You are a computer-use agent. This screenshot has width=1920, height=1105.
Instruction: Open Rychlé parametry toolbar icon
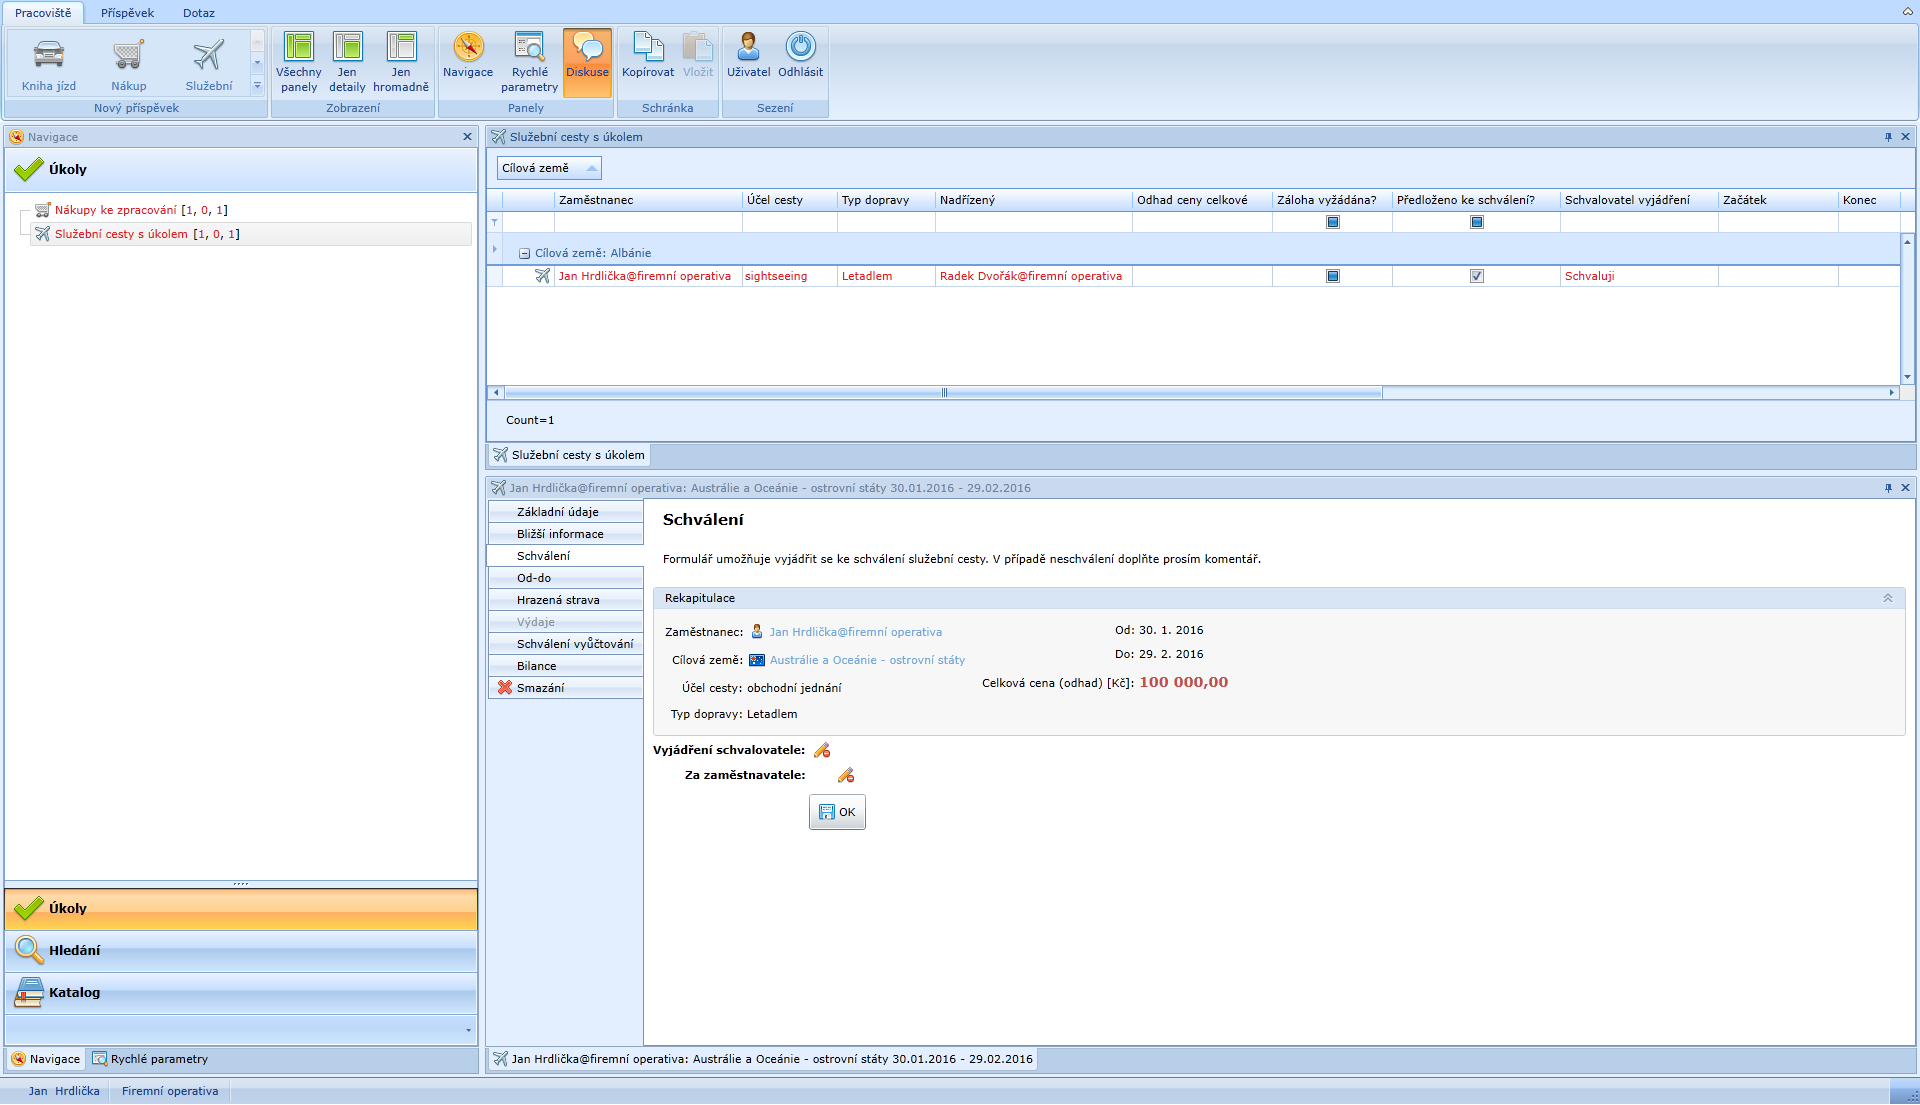[529, 47]
